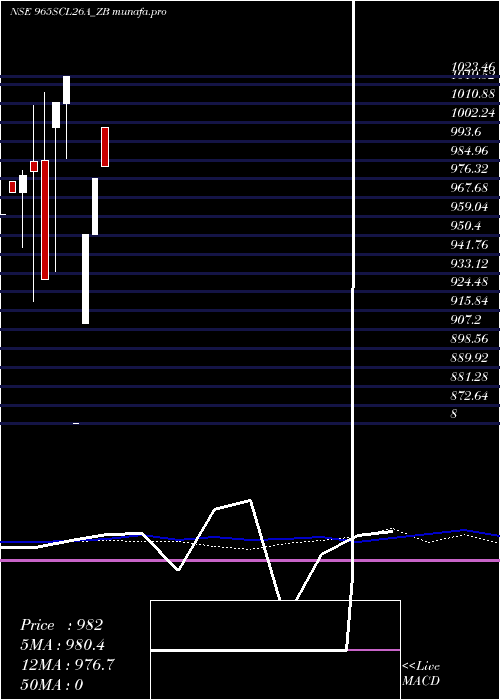Click the 967.68 price axis label
This screenshot has height=700, width=500.
tap(469, 188)
